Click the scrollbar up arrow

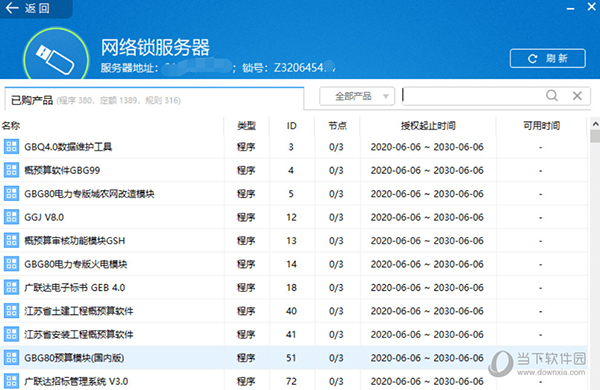595,124
